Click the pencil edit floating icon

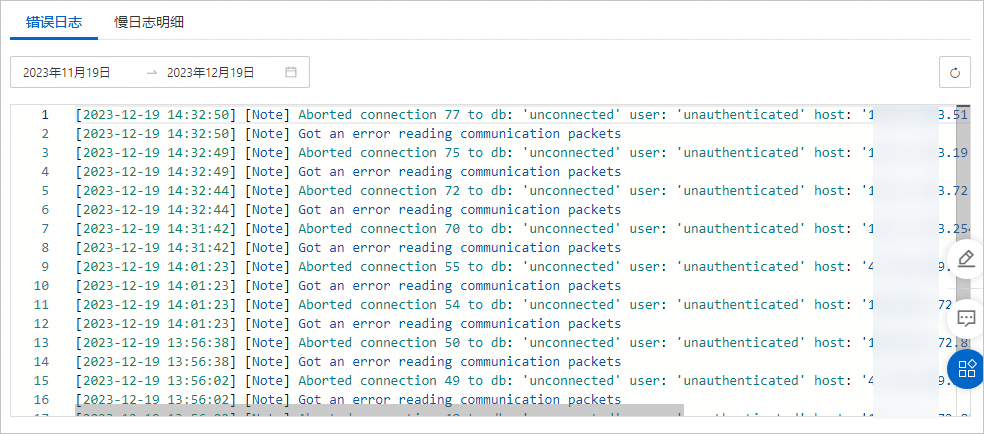965,259
